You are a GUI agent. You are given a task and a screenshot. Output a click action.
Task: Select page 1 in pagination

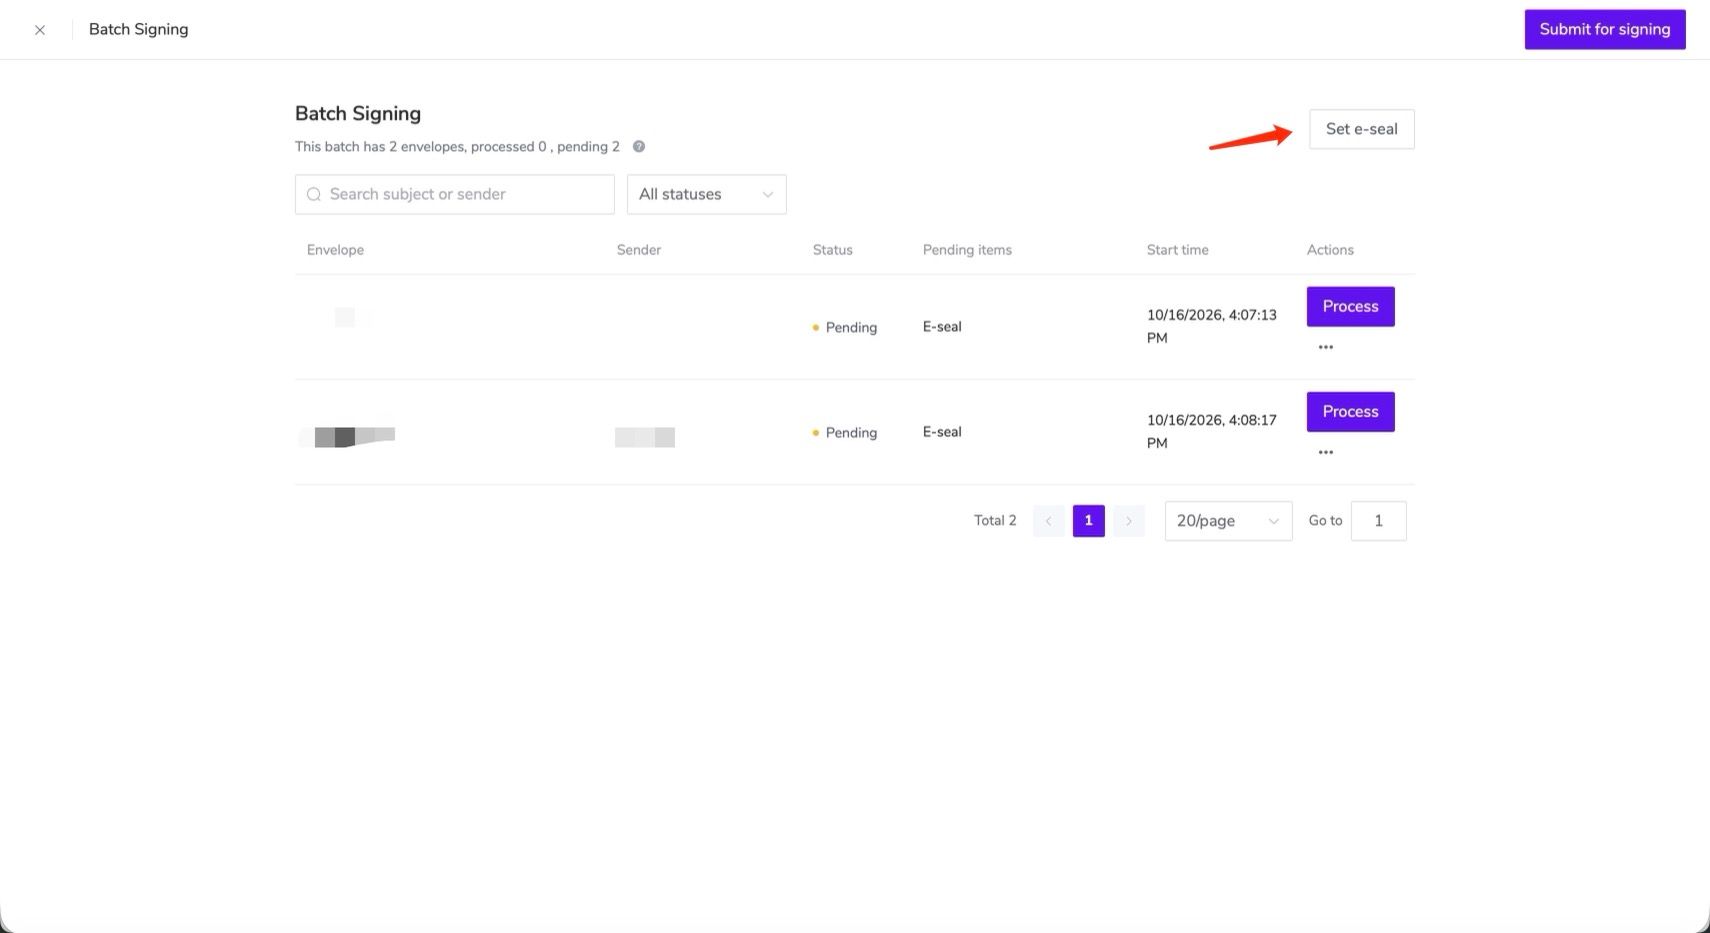(x=1089, y=521)
